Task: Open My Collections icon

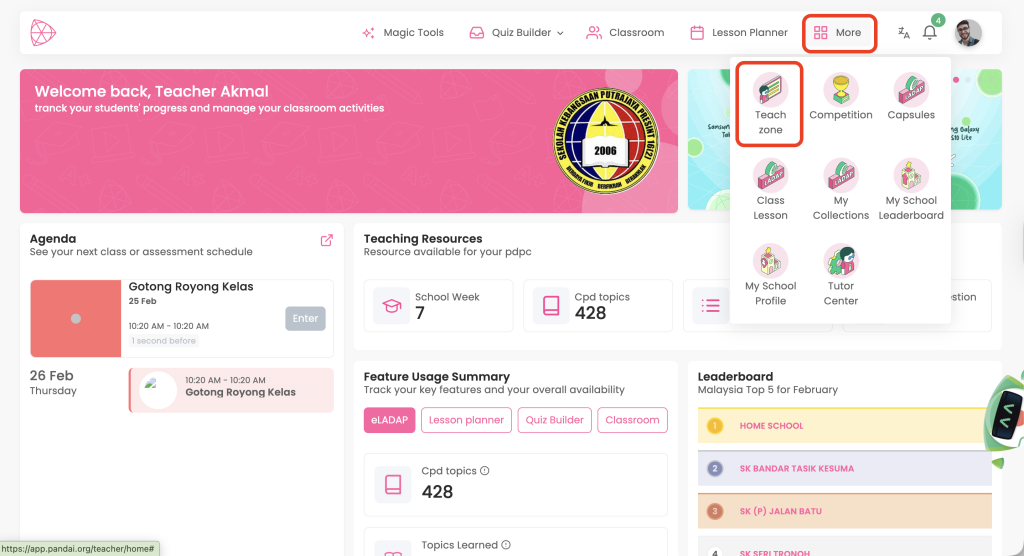Action: tap(840, 176)
